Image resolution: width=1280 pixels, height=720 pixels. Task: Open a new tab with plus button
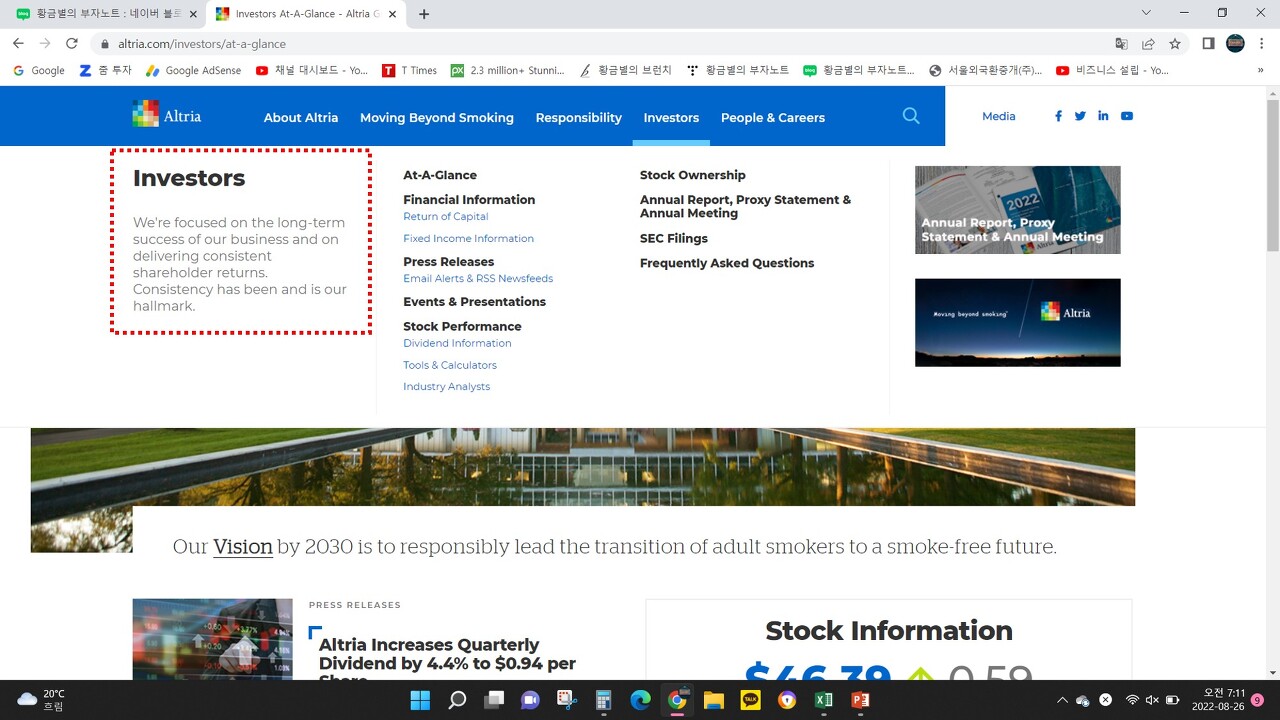424,14
